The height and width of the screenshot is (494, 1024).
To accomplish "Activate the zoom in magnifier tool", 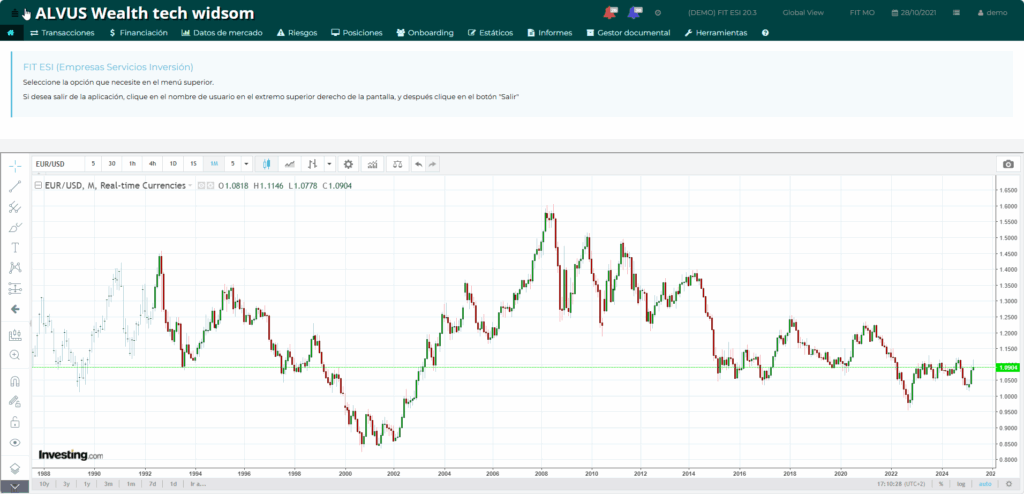I will tap(15, 355).
